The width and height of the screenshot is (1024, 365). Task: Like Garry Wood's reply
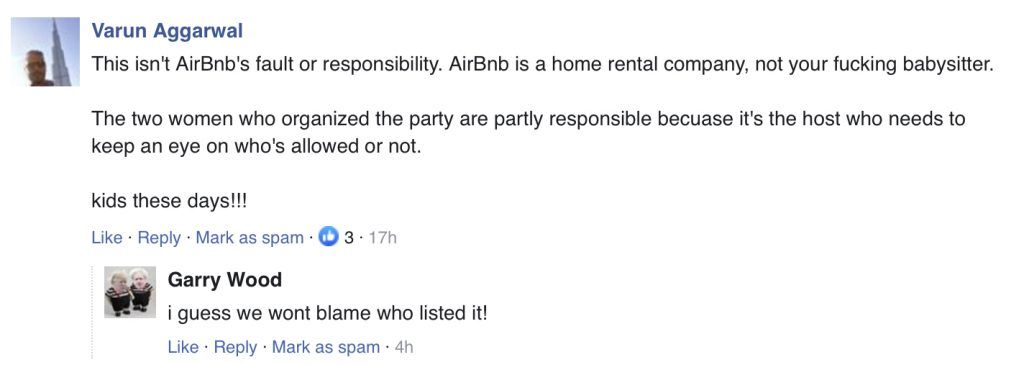tap(183, 347)
